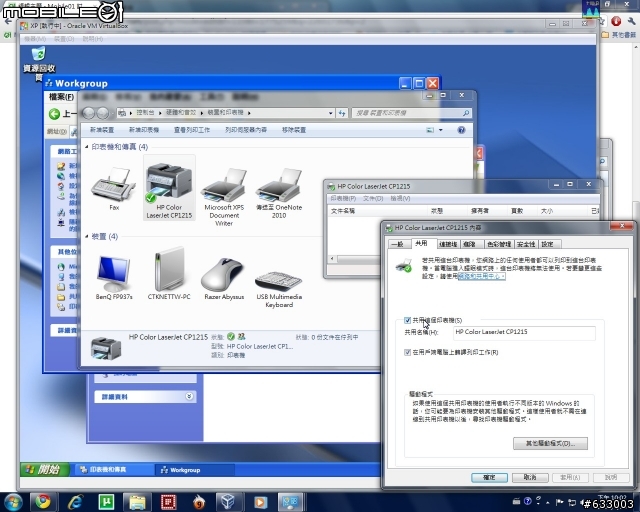
Task: Click See what's printing in toolbar
Action: click(191, 130)
